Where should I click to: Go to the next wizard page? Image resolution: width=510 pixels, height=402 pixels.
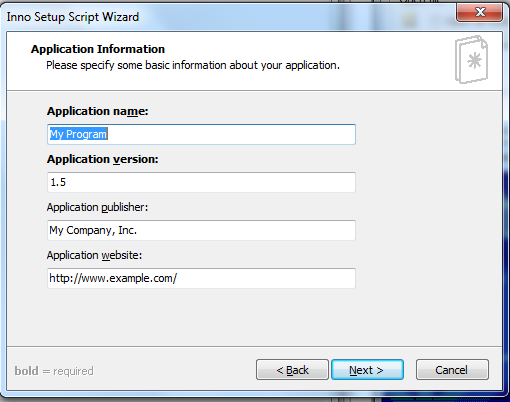pos(367,370)
